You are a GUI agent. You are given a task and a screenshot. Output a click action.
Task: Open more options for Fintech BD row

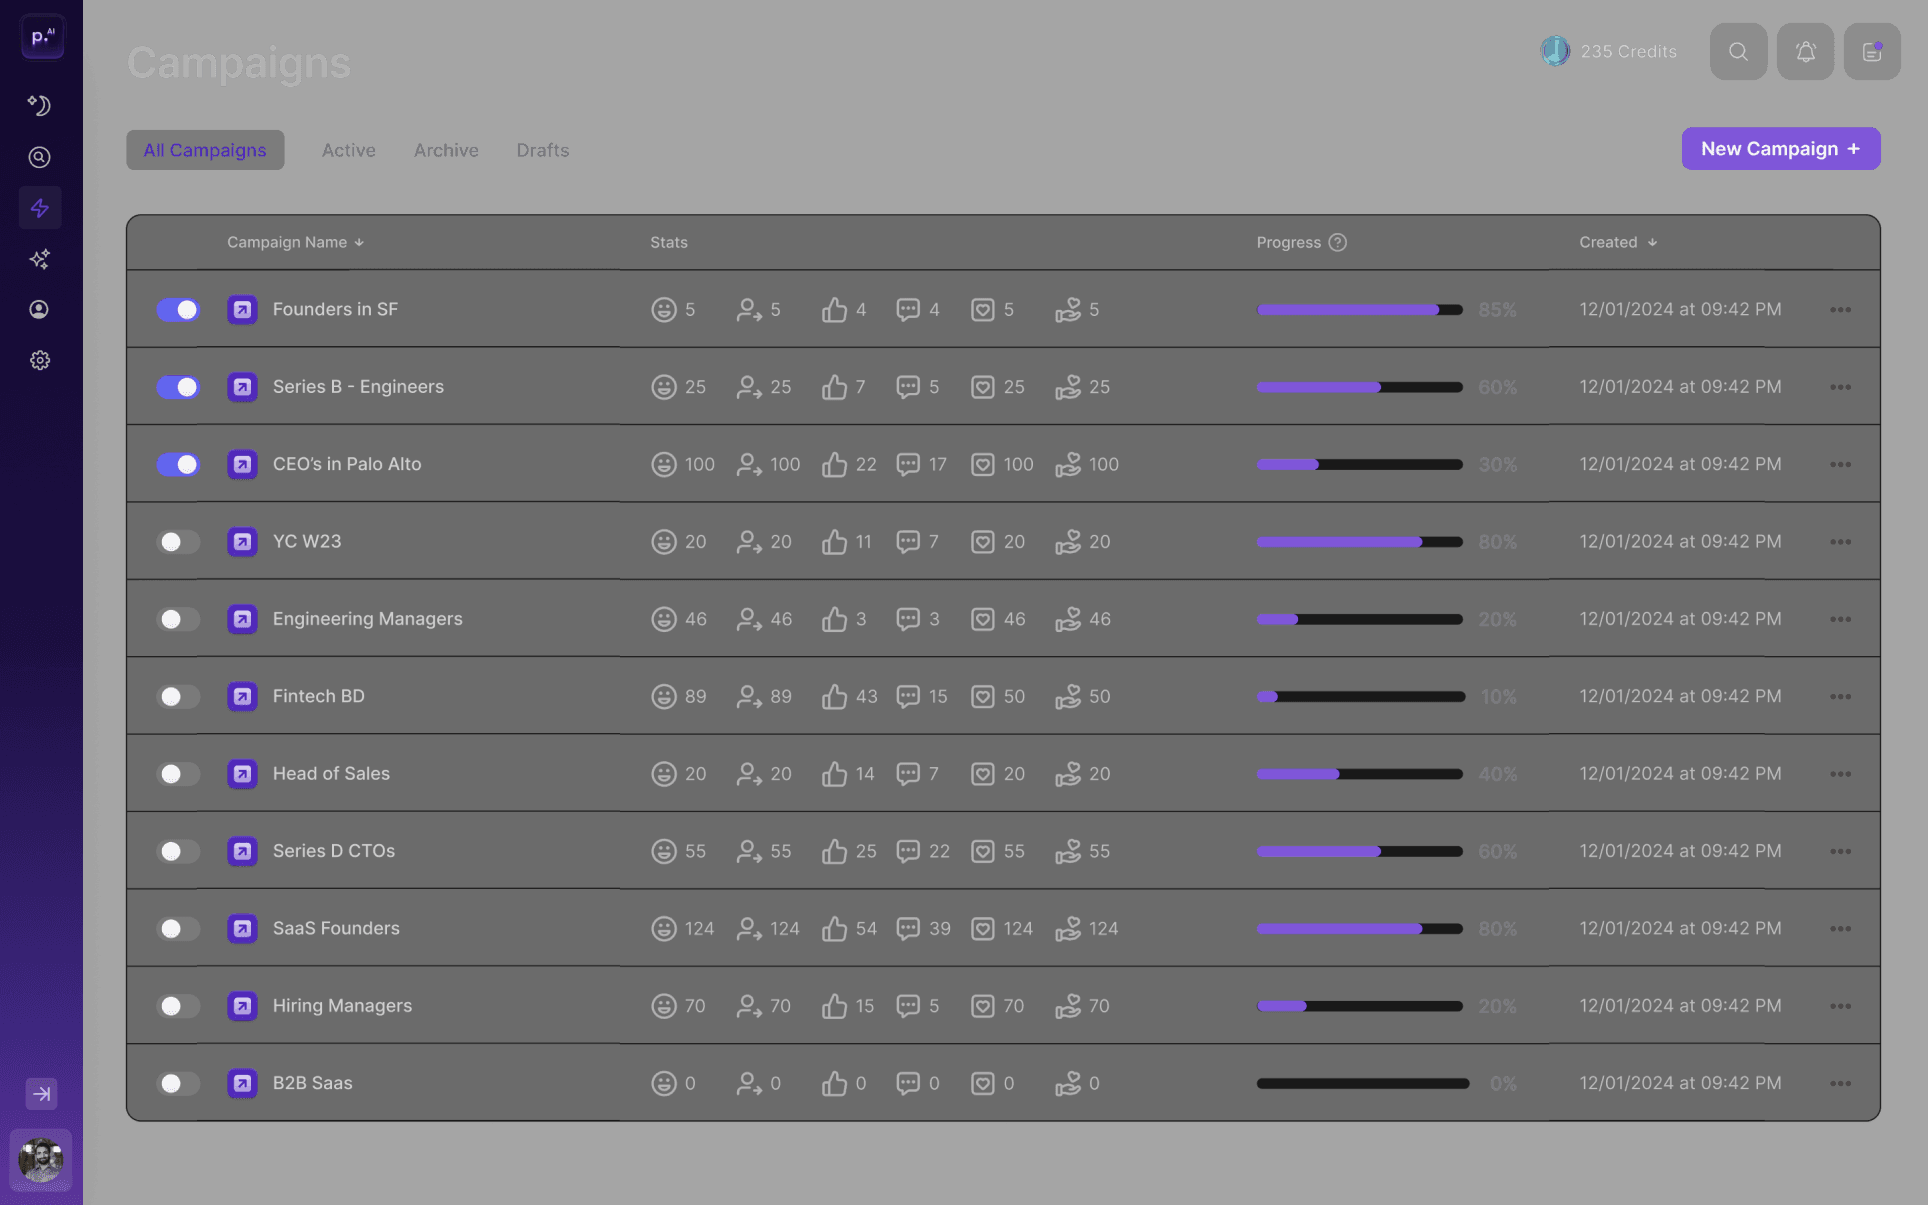tap(1840, 697)
